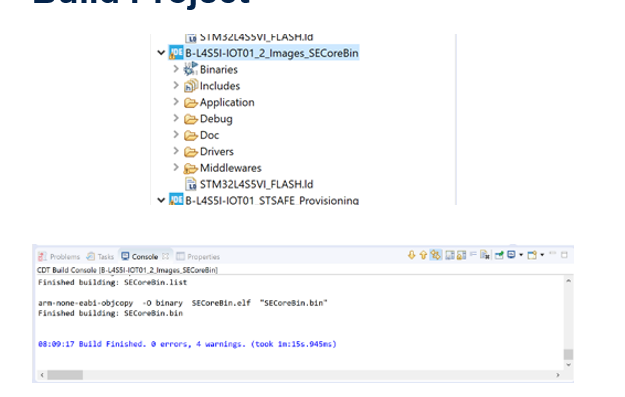The width and height of the screenshot is (625, 397).
Task: Select the Drivers folder label
Action: tap(216, 151)
